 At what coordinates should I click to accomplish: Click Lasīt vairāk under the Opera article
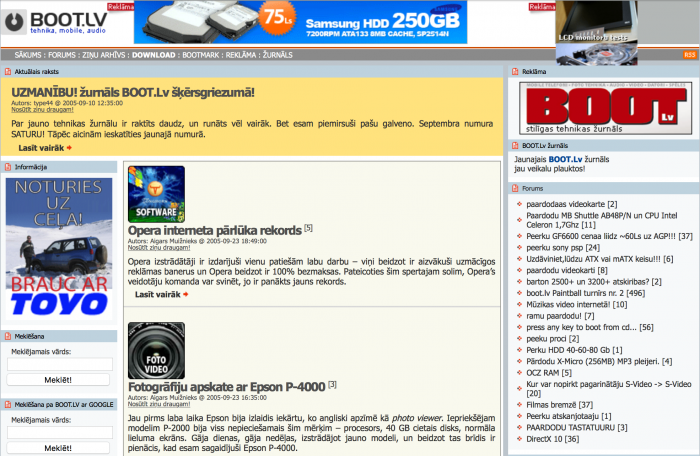(x=161, y=294)
